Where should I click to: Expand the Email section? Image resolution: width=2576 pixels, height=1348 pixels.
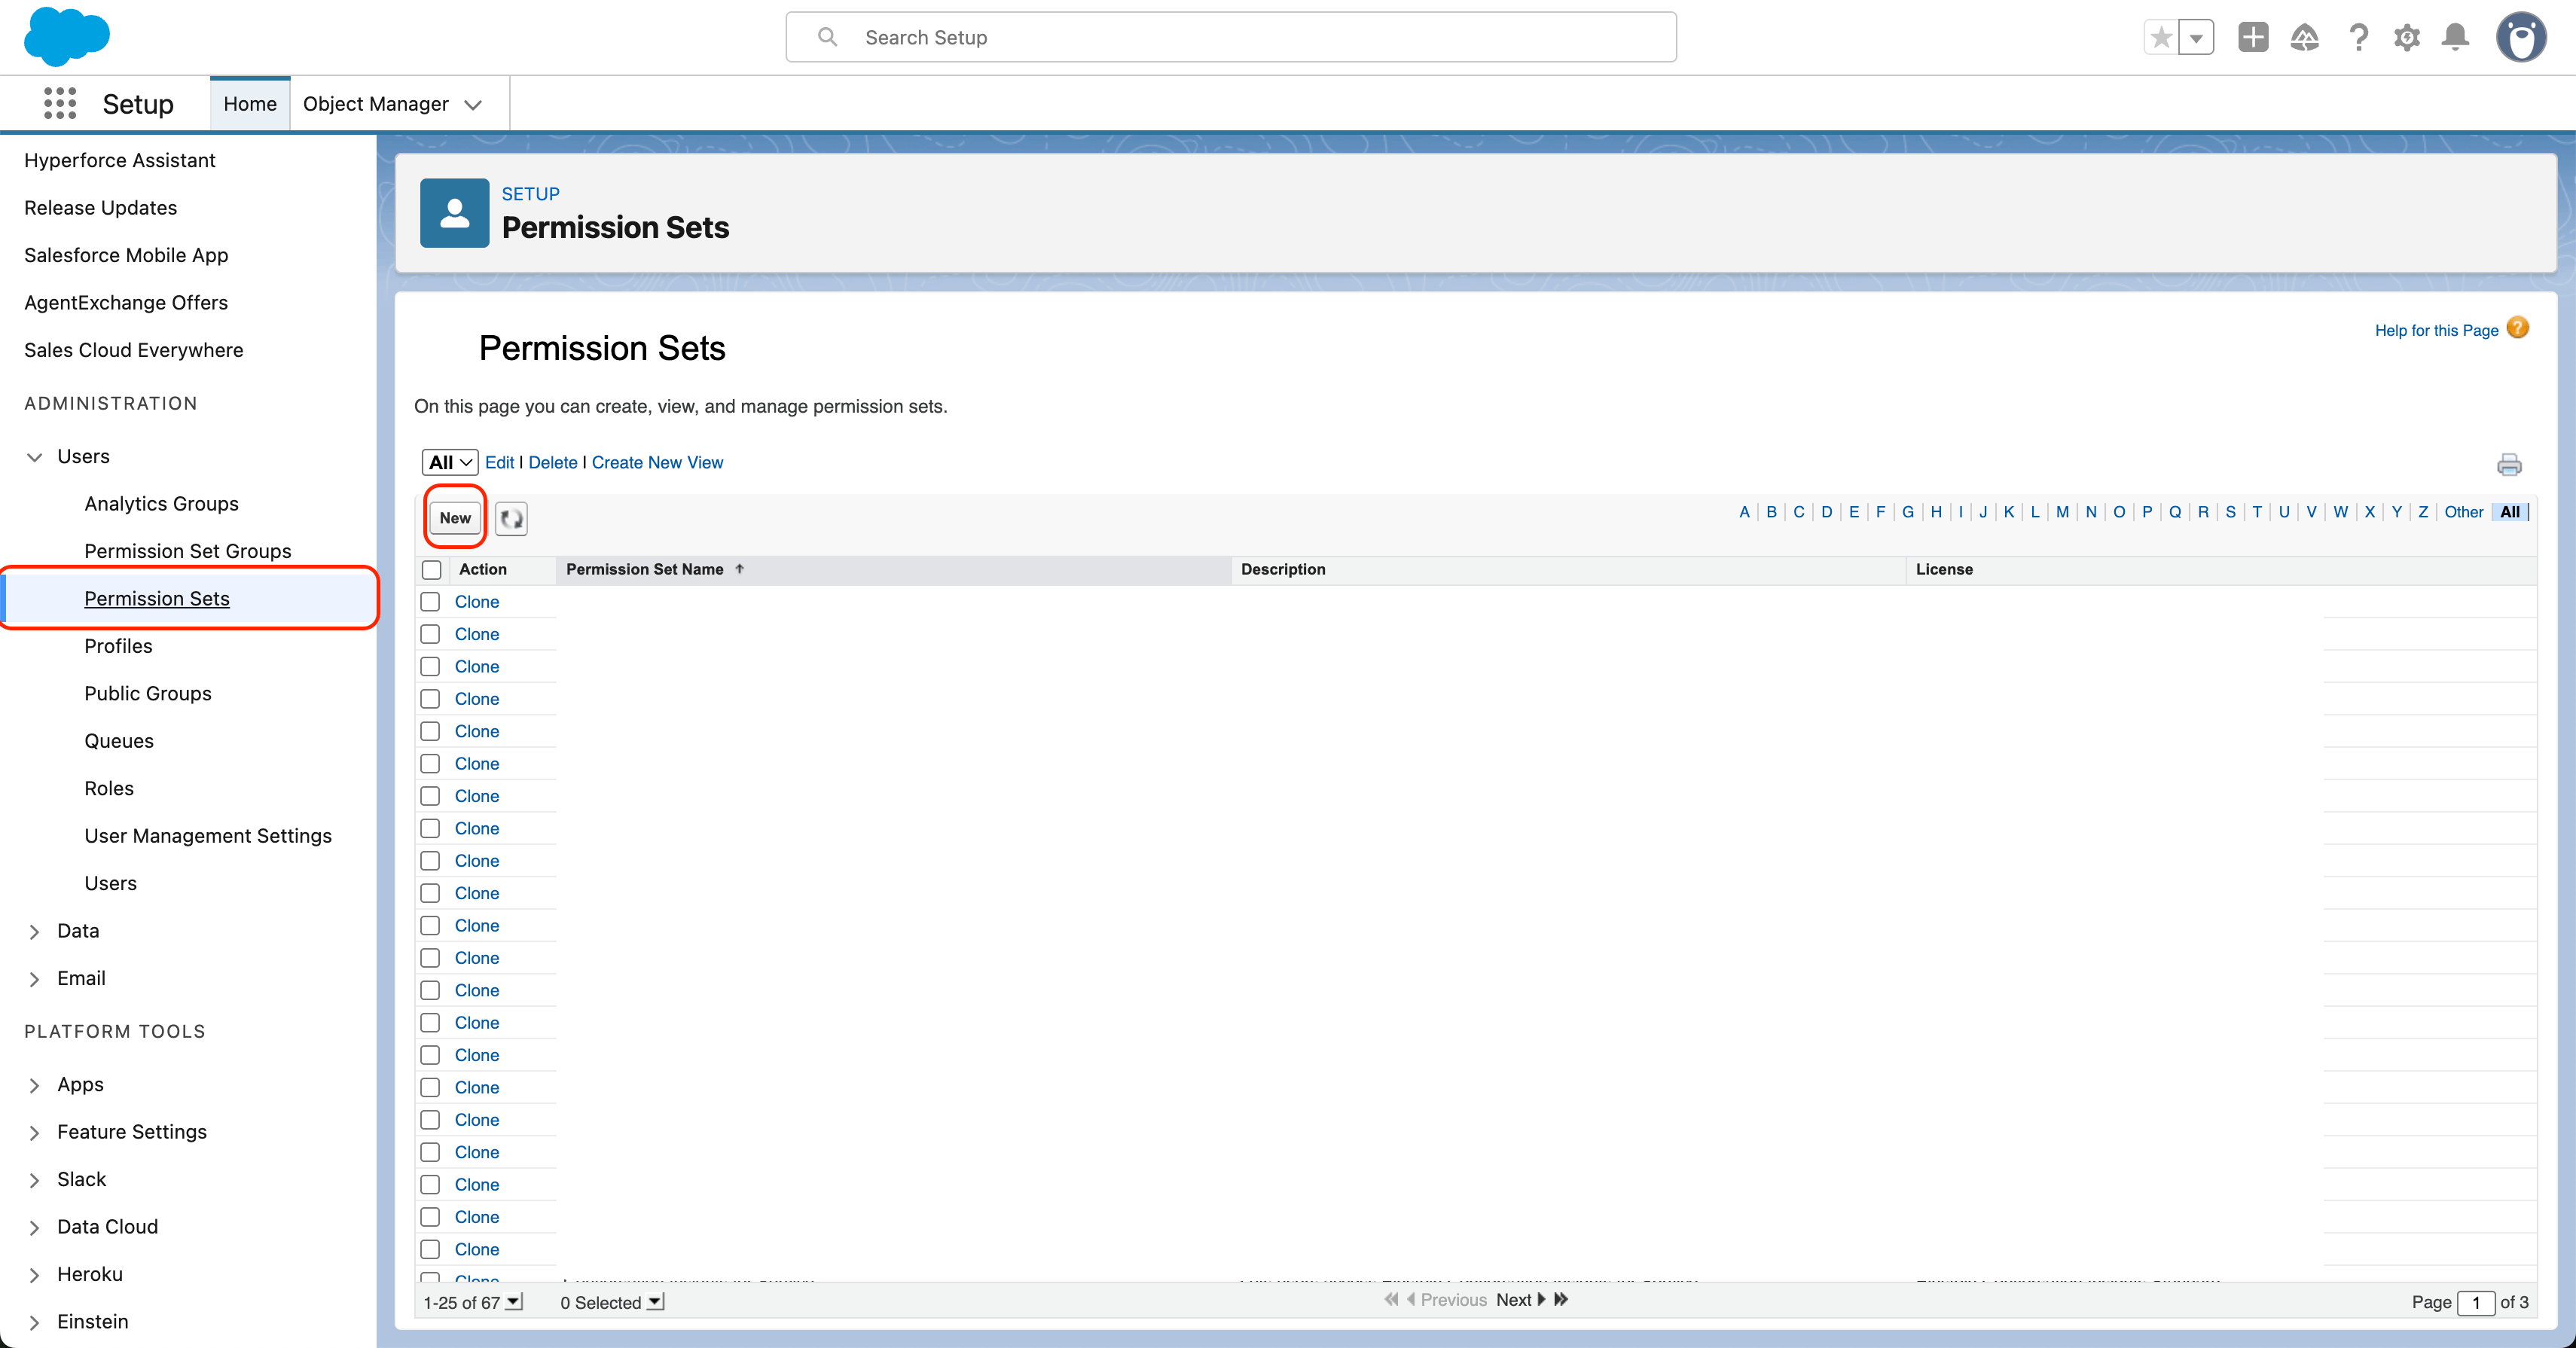[35, 979]
